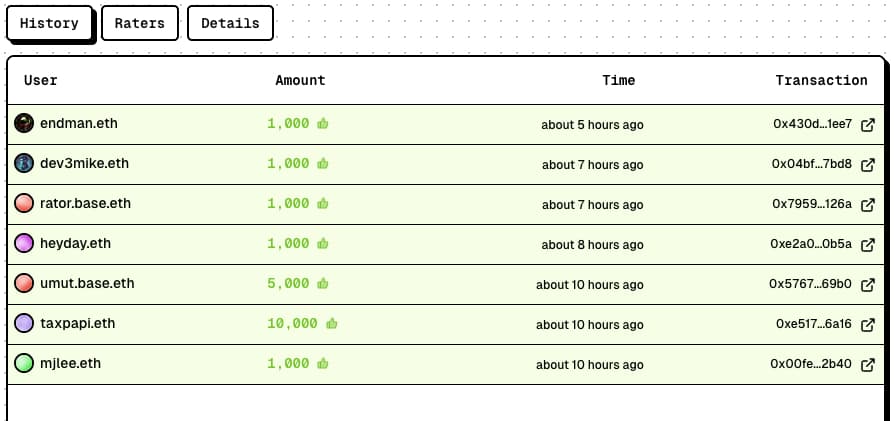Open external link for endman.eth transaction

[x=868, y=125]
